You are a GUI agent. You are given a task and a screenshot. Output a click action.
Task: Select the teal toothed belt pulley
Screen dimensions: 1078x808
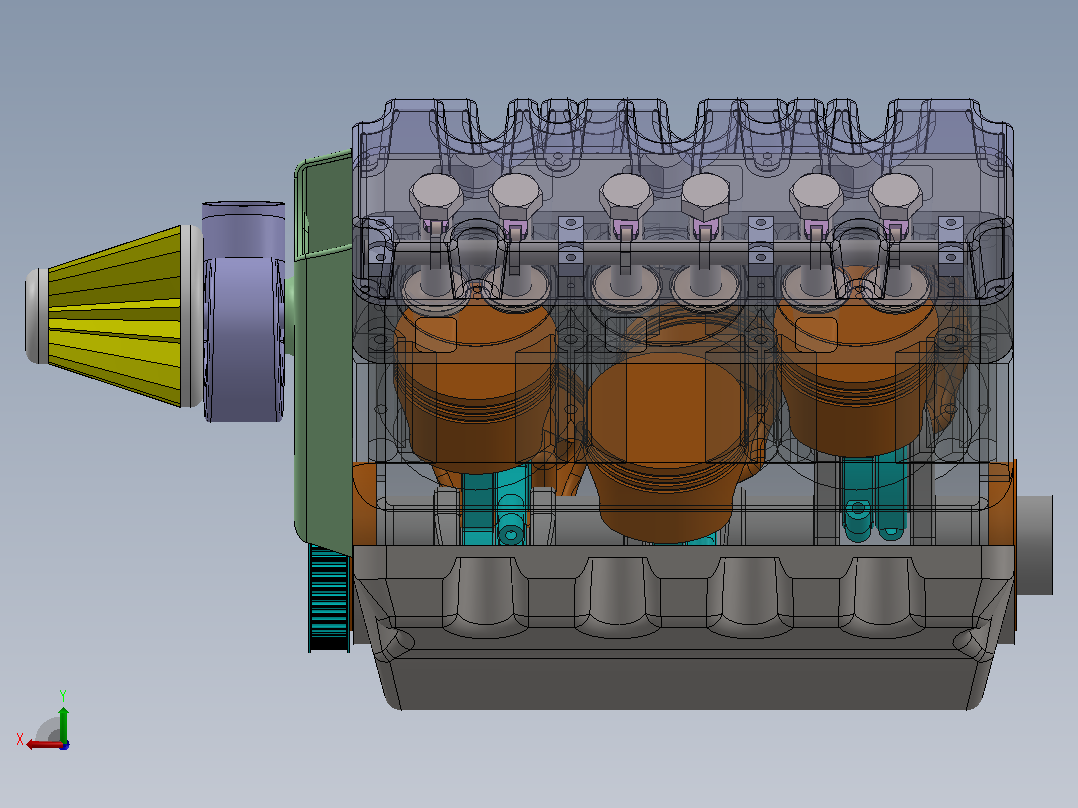coord(329,598)
